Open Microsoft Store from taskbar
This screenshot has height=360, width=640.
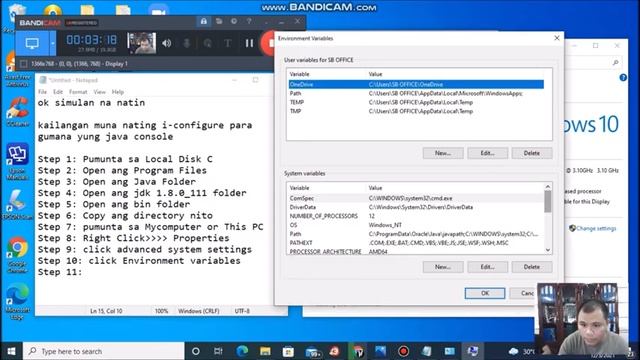pos(288,351)
